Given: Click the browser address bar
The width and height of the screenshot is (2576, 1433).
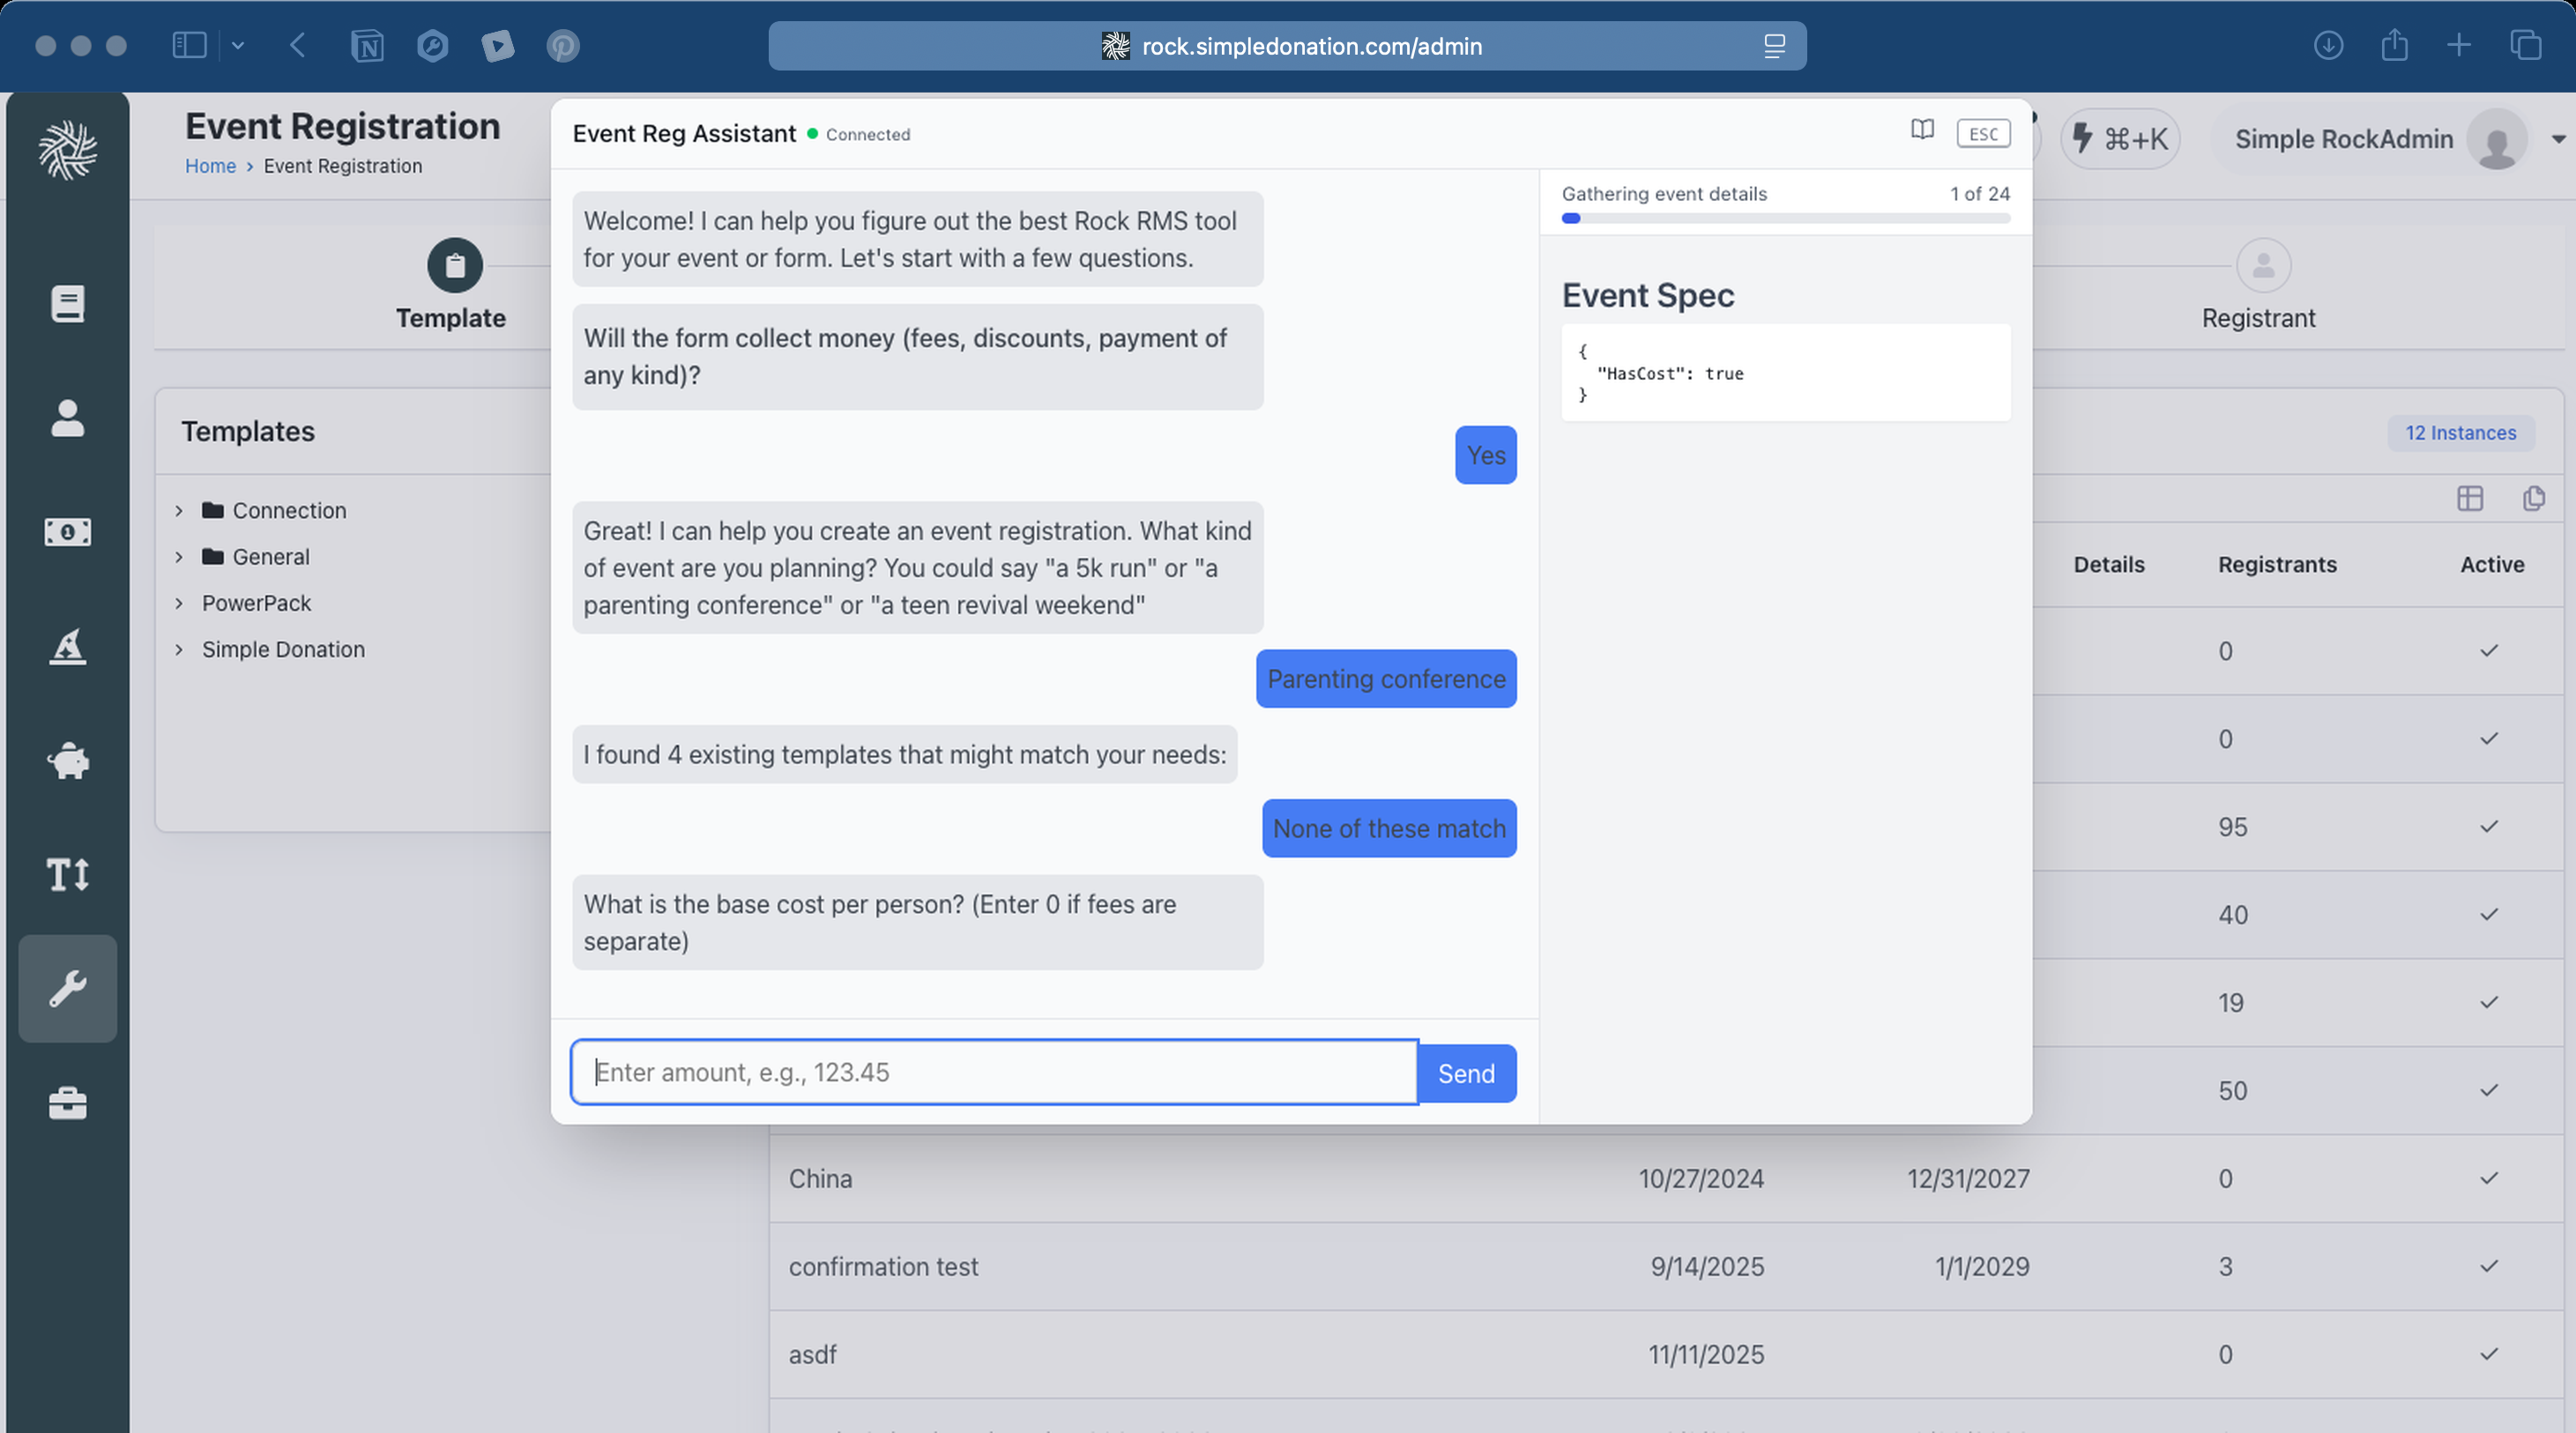Looking at the screenshot, I should pyautogui.click(x=1287, y=46).
